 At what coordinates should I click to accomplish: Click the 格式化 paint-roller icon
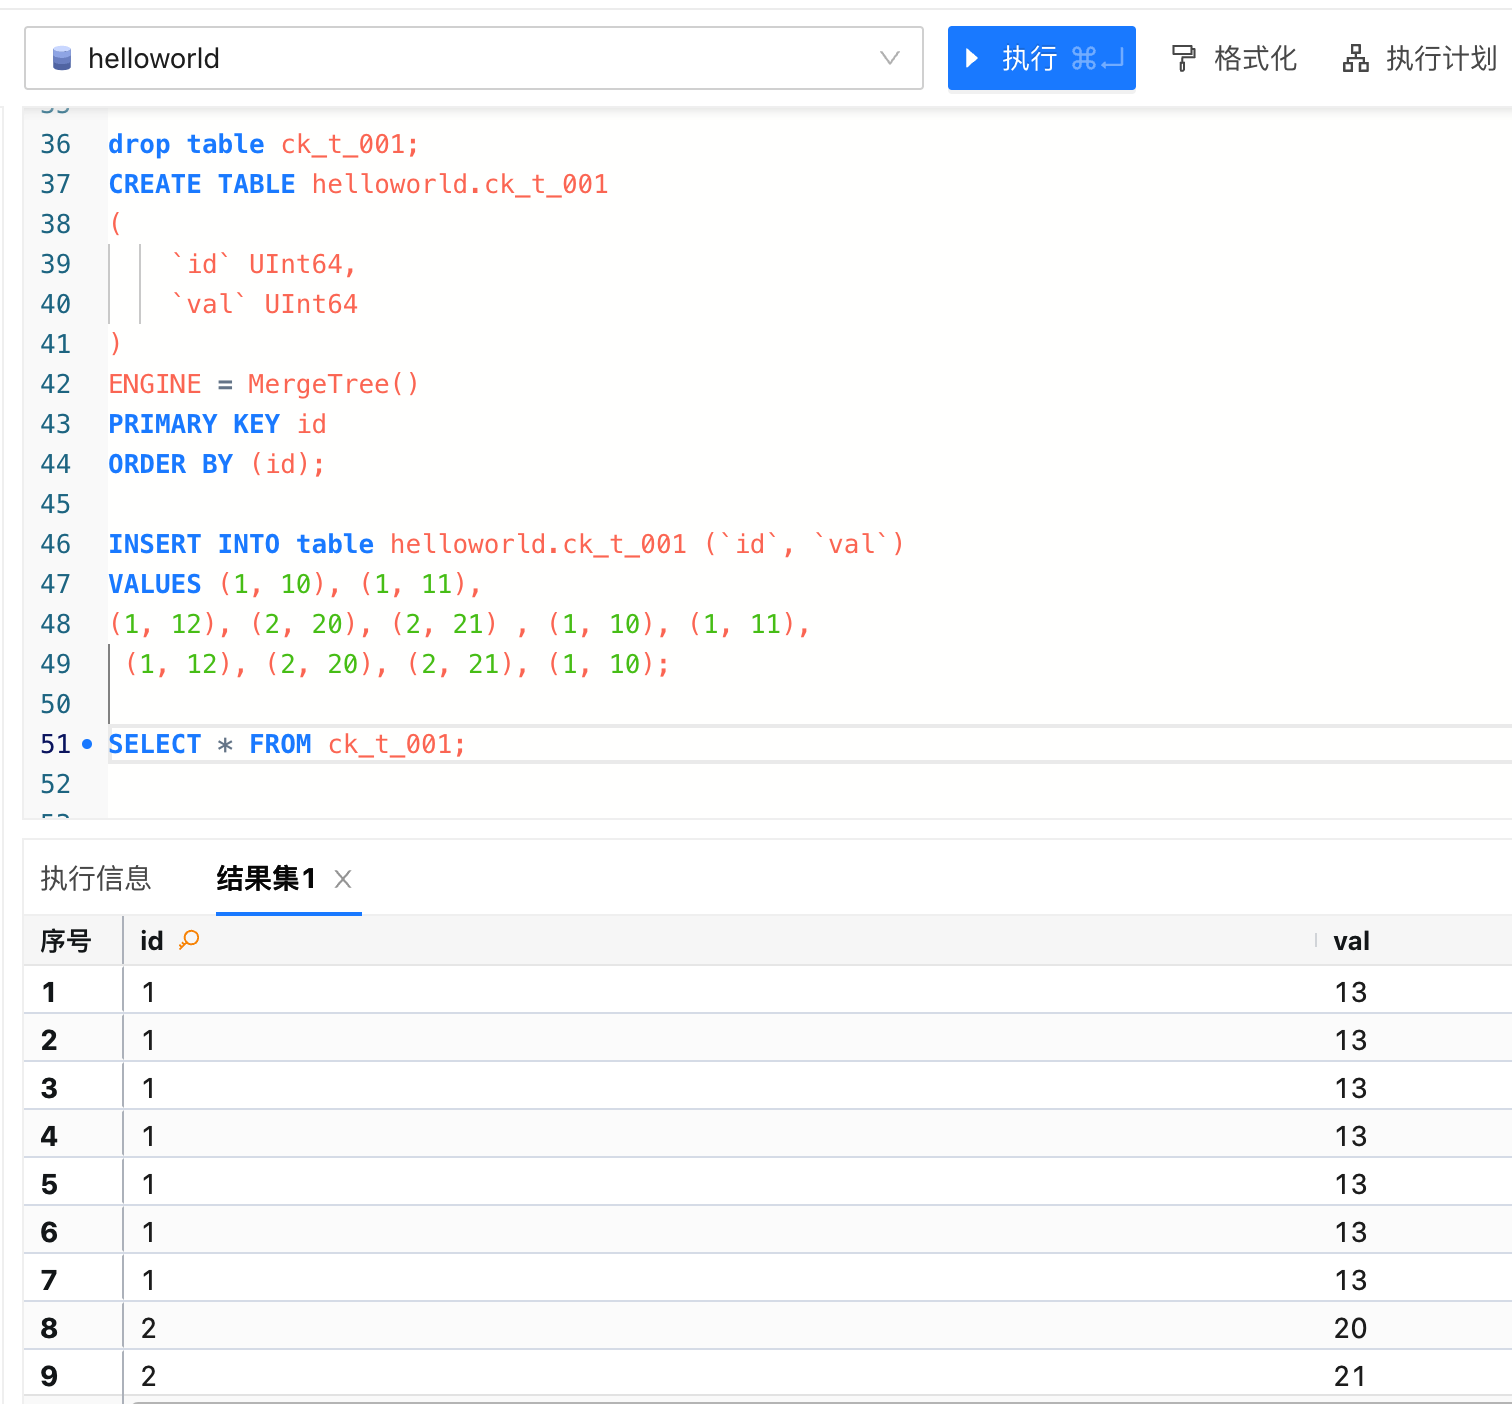coord(1182,58)
